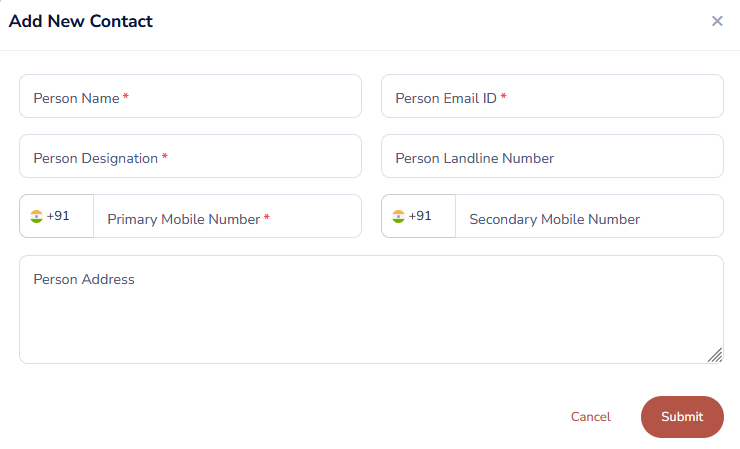This screenshot has width=740, height=449.
Task: Grab the Person Address resize handle
Action: pos(715,355)
